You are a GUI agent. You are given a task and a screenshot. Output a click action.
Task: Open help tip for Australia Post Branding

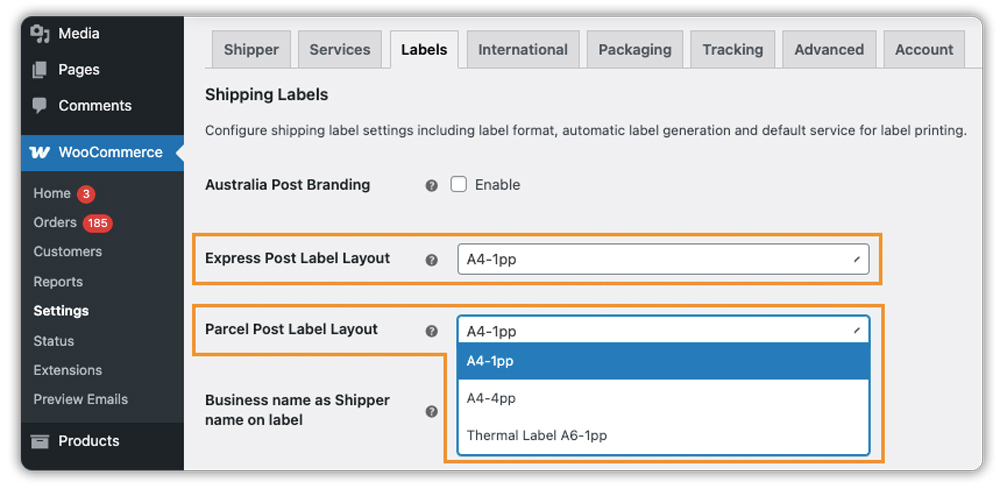point(432,186)
